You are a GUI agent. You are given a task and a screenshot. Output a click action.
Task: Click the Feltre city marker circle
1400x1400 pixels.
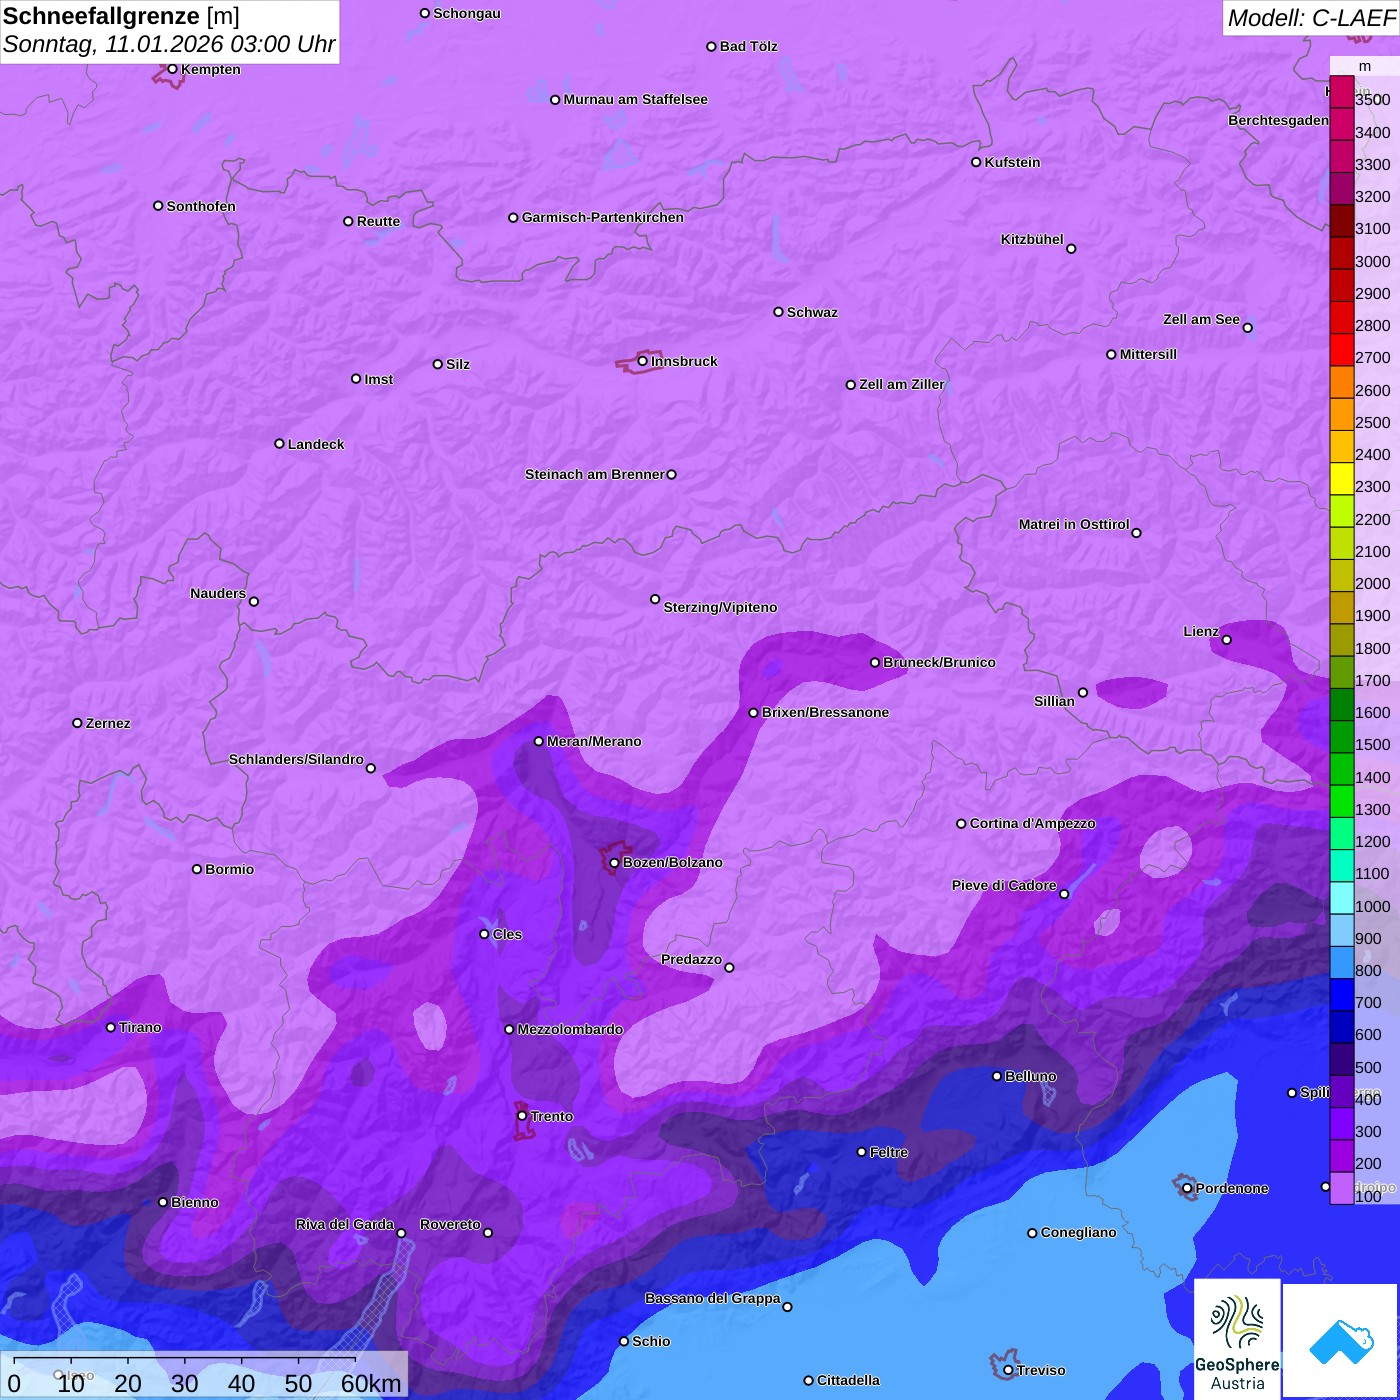[862, 1152]
